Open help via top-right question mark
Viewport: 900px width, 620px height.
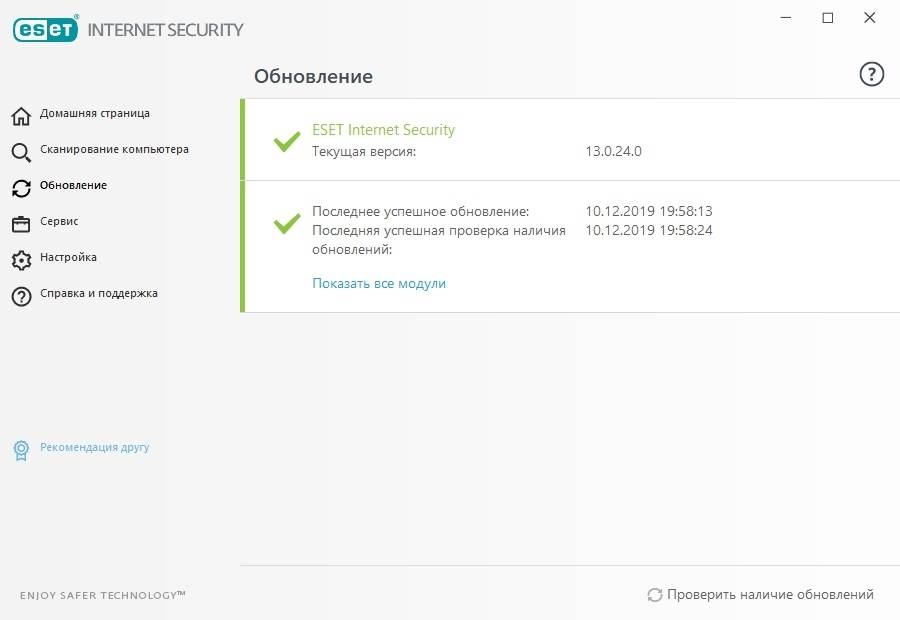click(x=871, y=74)
